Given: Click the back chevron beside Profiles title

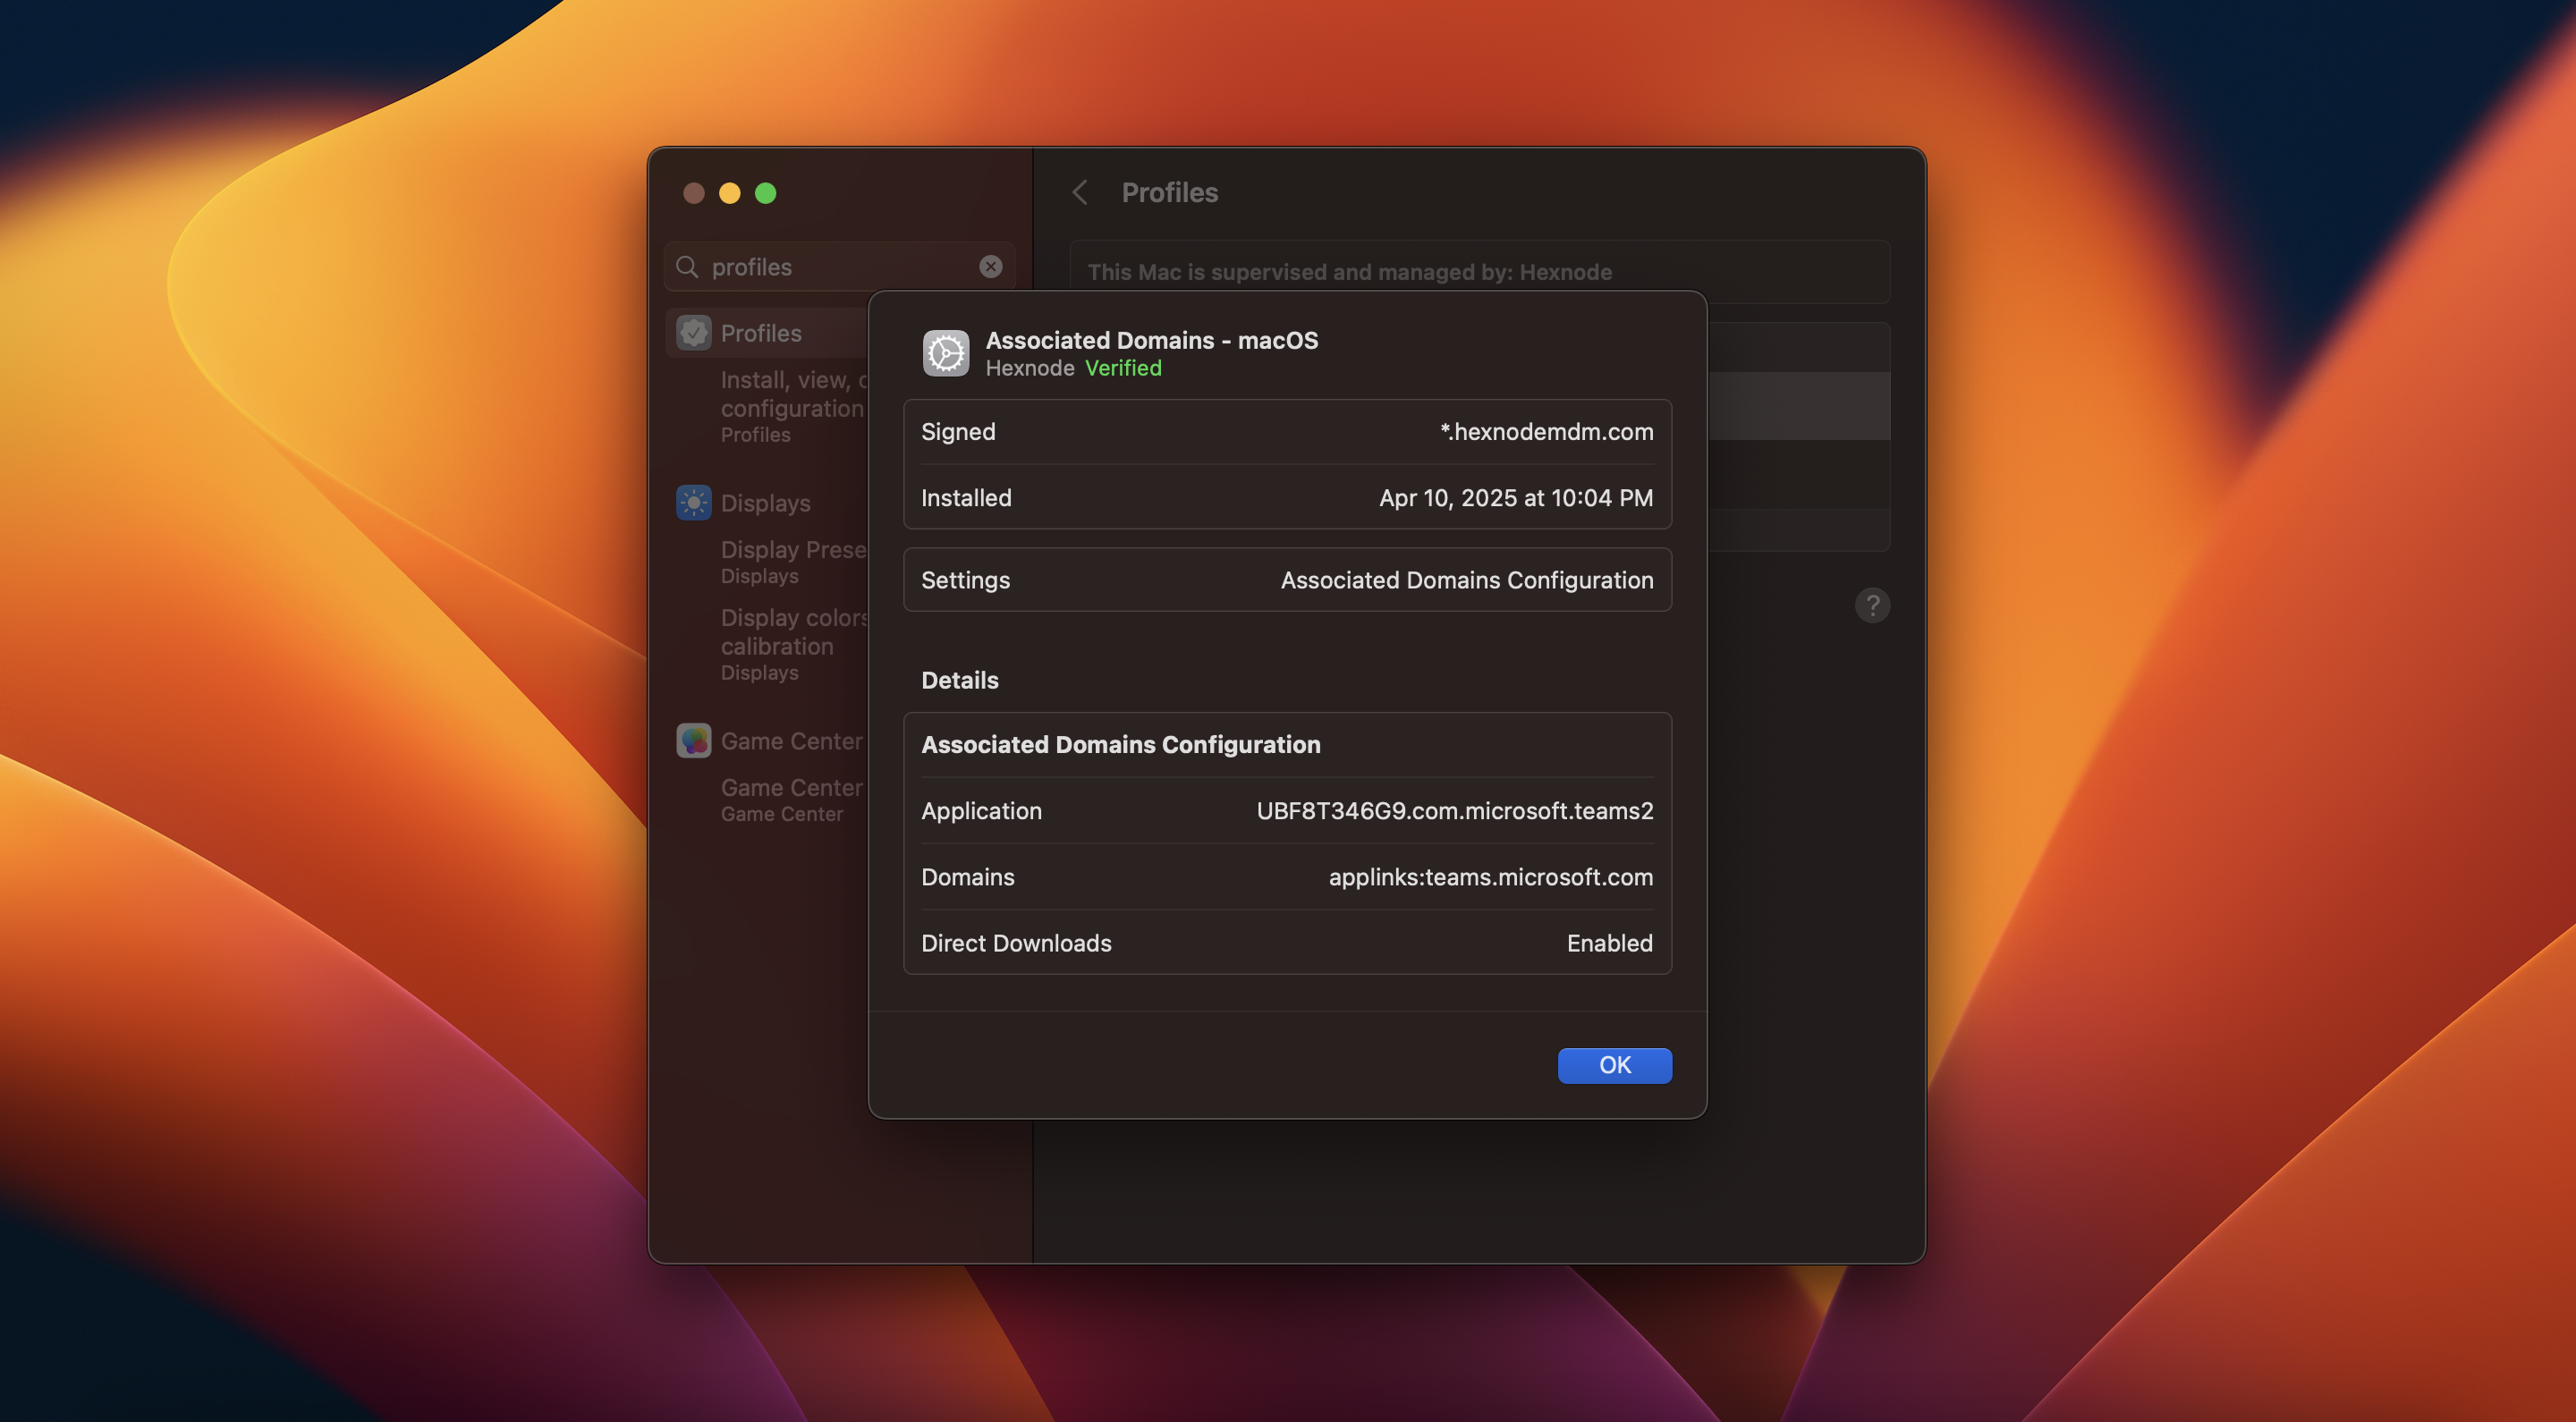Looking at the screenshot, I should (x=1080, y=192).
